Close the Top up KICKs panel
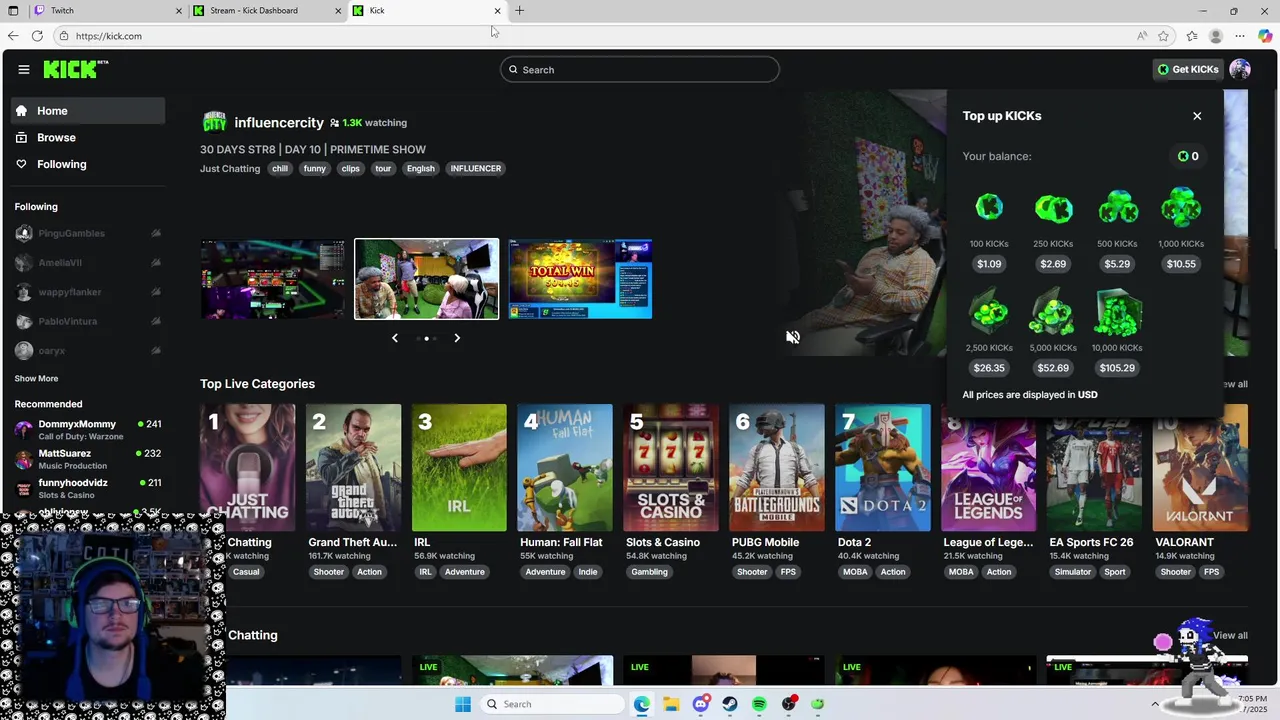The width and height of the screenshot is (1280, 720). pos(1197,116)
